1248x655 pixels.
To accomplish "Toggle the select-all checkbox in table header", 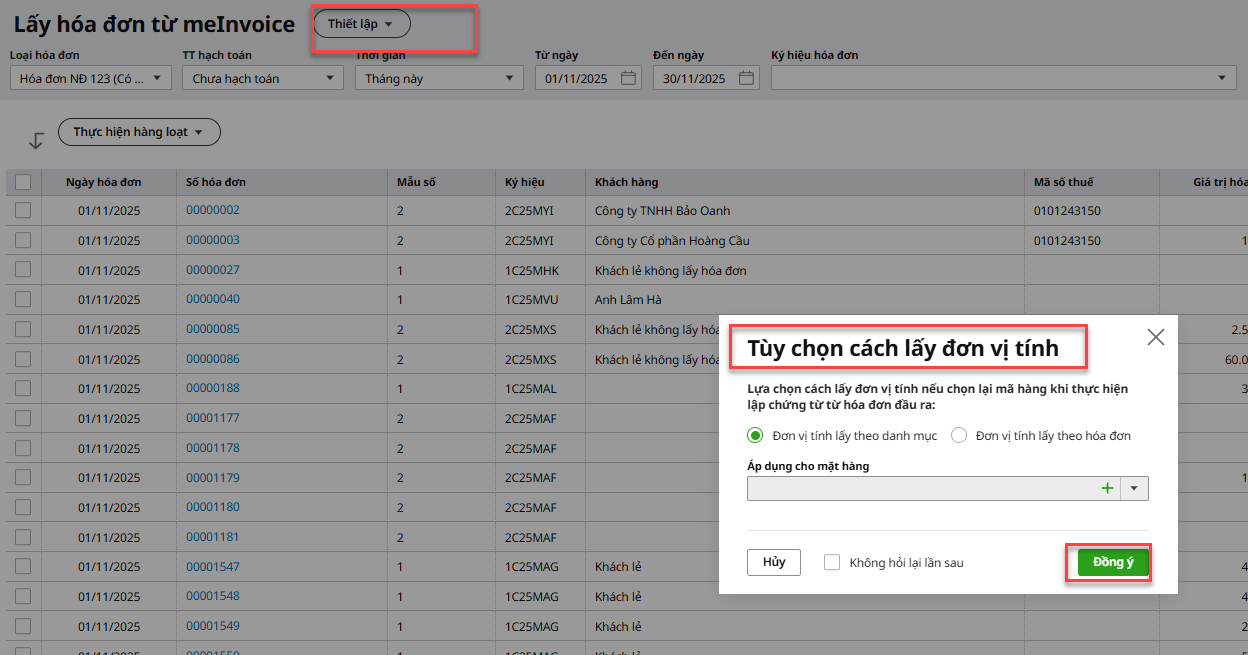I will [x=23, y=182].
